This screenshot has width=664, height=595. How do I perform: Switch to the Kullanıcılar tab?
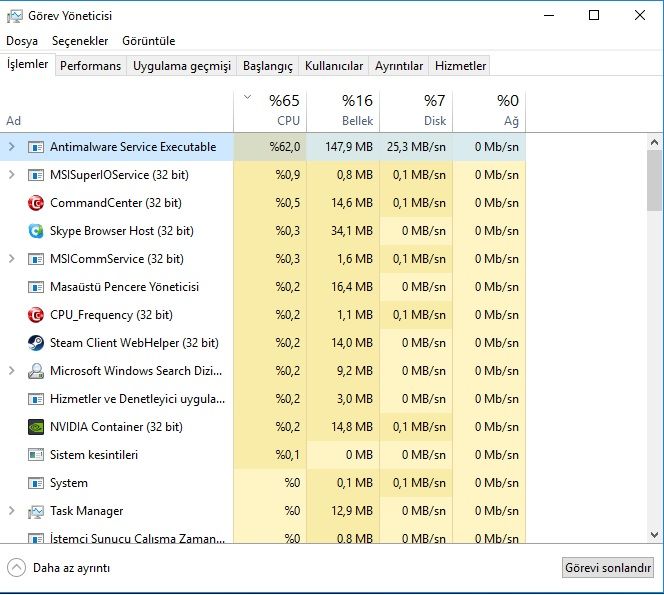click(x=334, y=66)
